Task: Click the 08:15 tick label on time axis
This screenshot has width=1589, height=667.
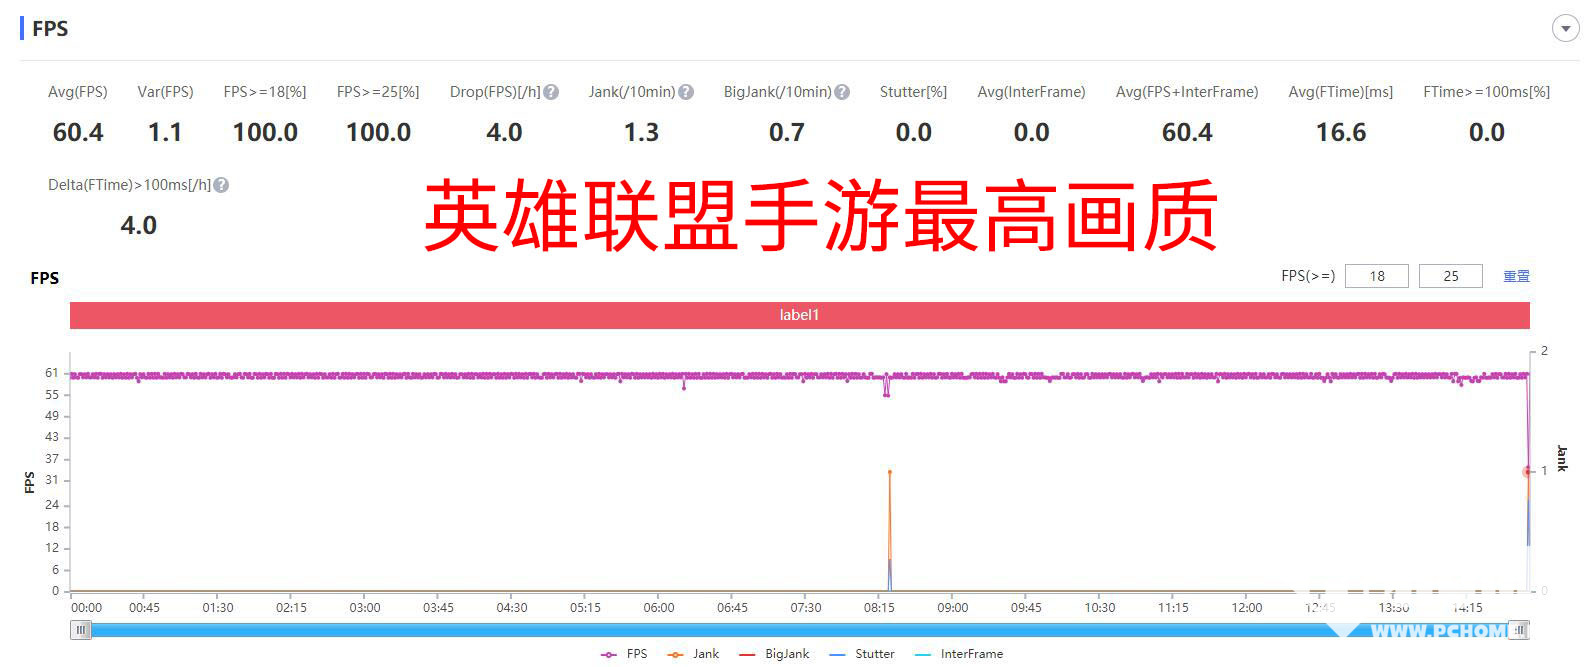Action: 879,608
